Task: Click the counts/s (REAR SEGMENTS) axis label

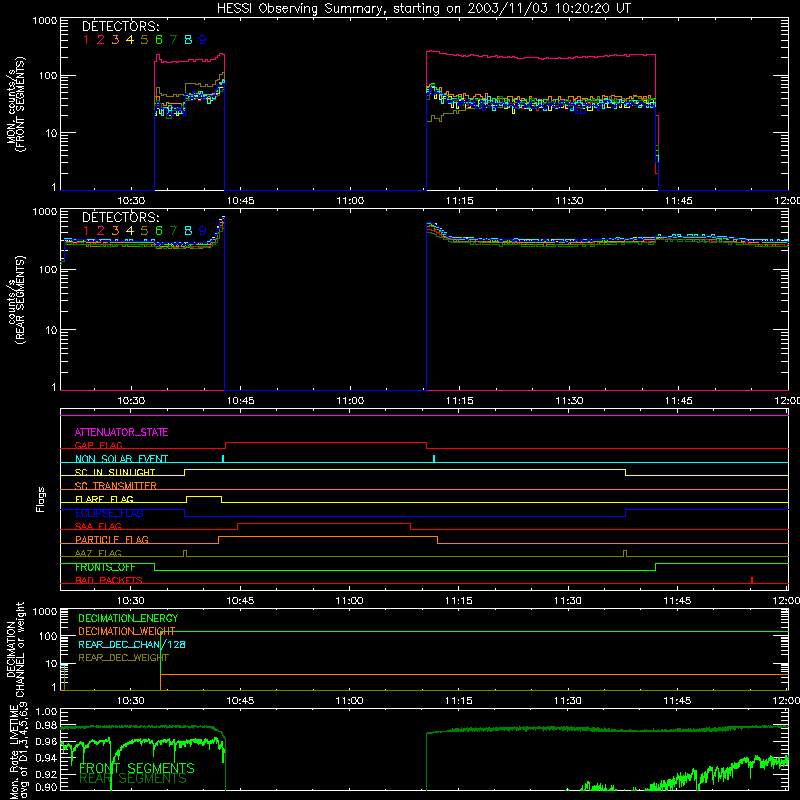Action: tap(16, 300)
